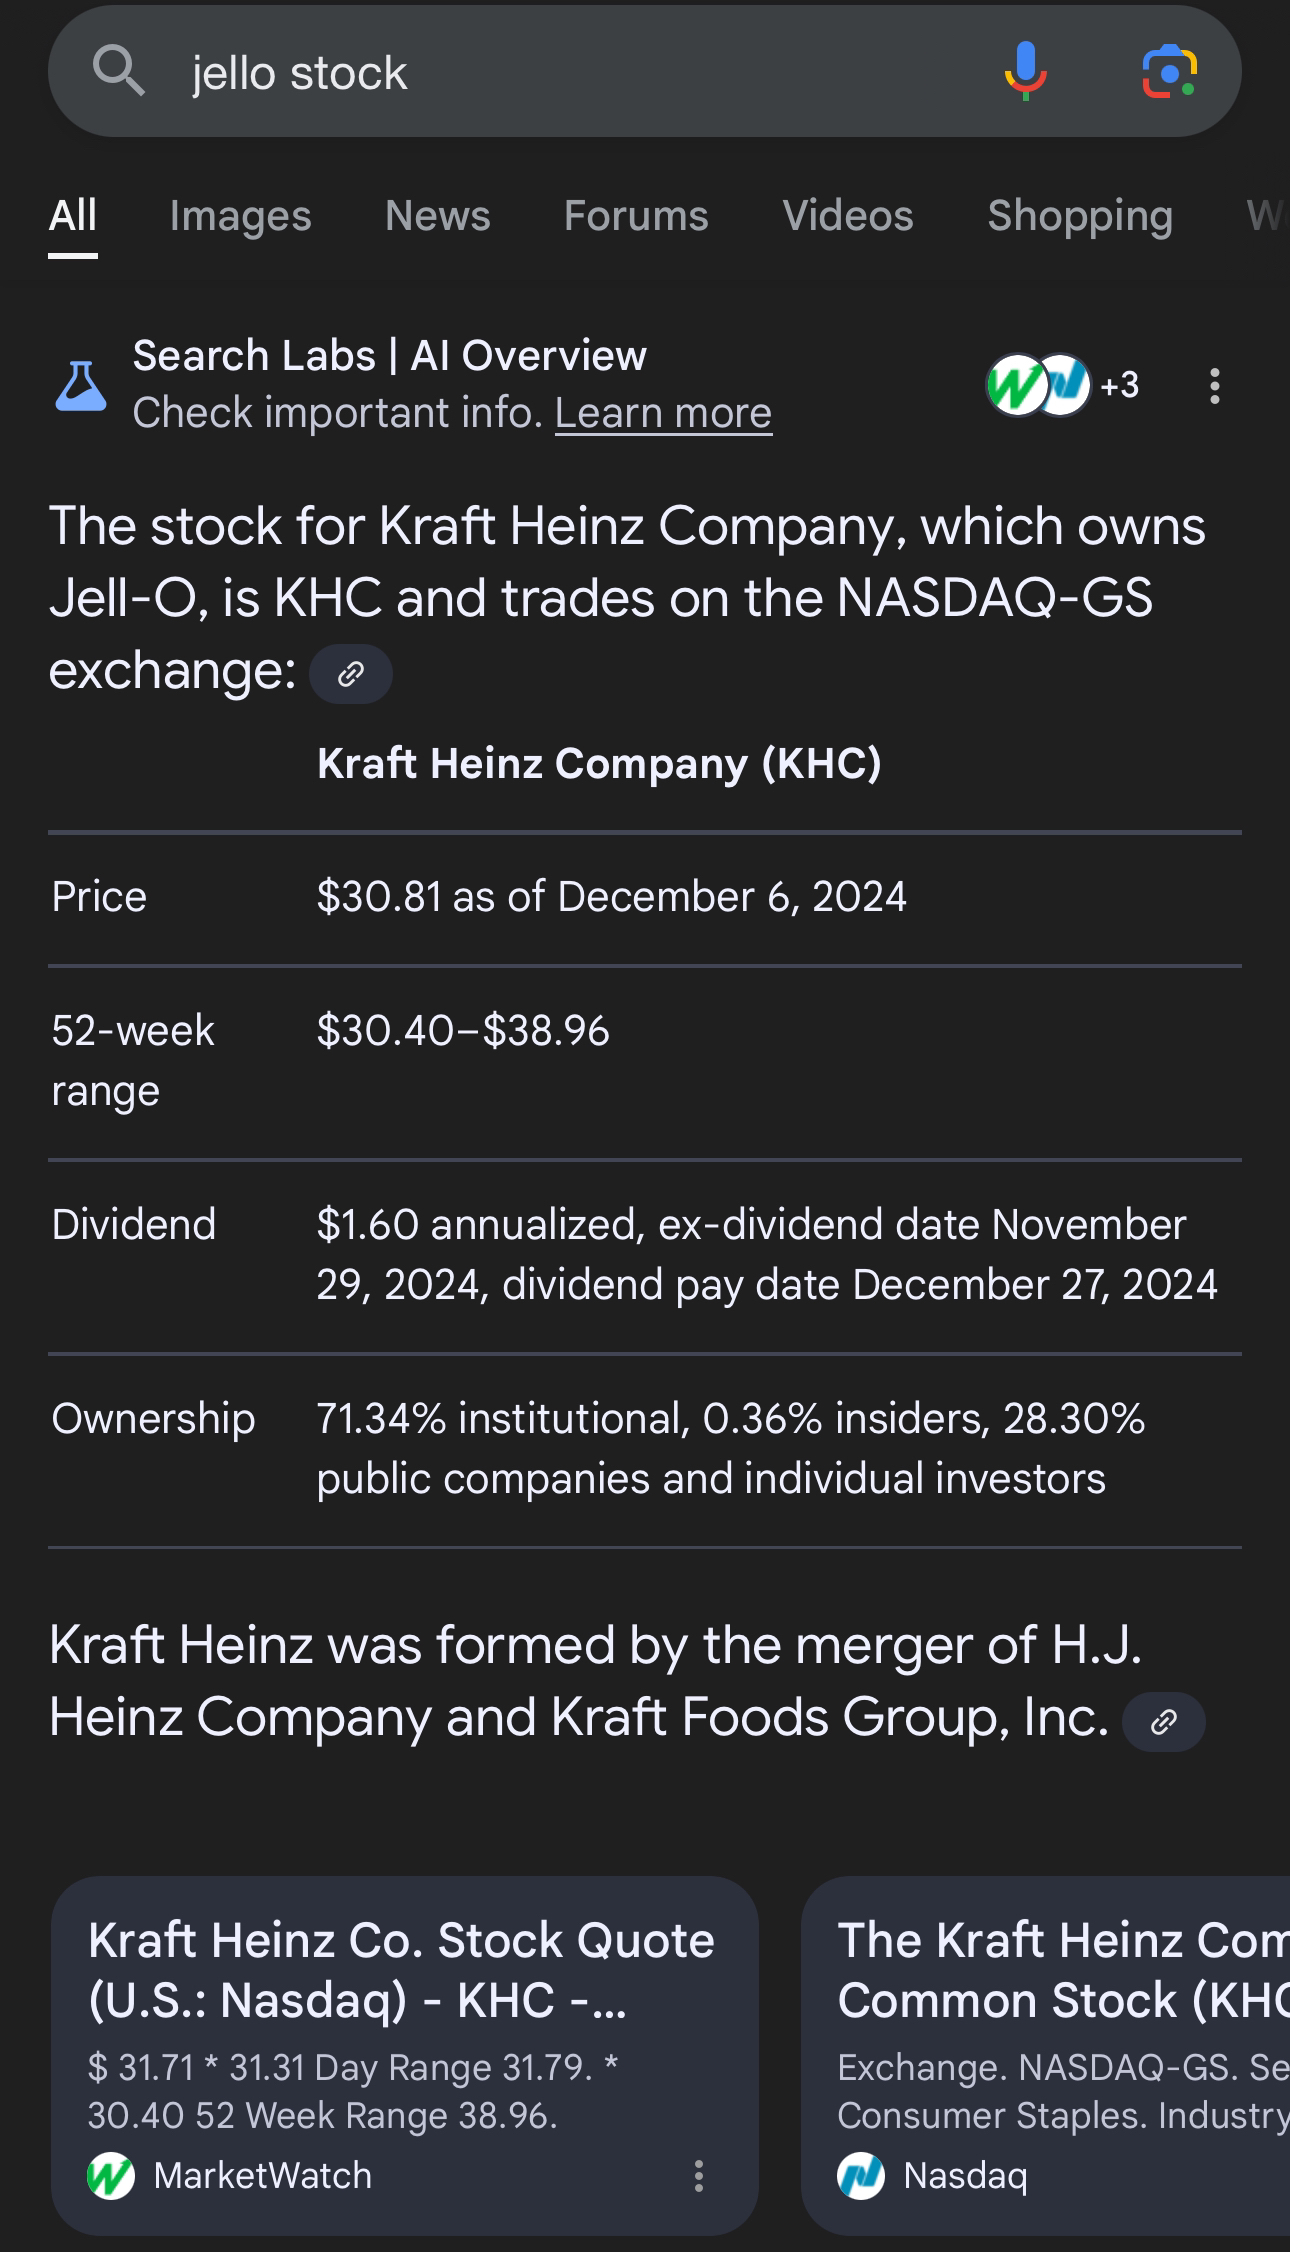This screenshot has height=2252, width=1290.
Task: Select the Videos tab
Action: (x=848, y=216)
